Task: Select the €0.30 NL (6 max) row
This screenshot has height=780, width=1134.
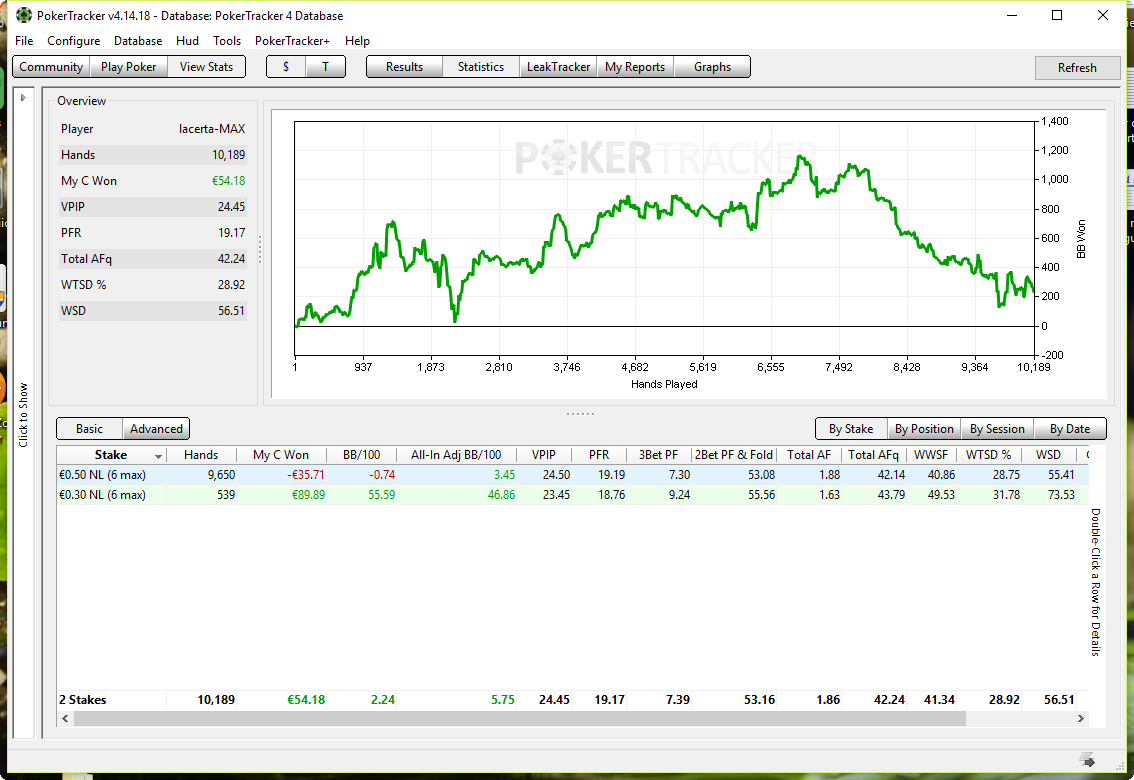Action: pyautogui.click(x=572, y=495)
